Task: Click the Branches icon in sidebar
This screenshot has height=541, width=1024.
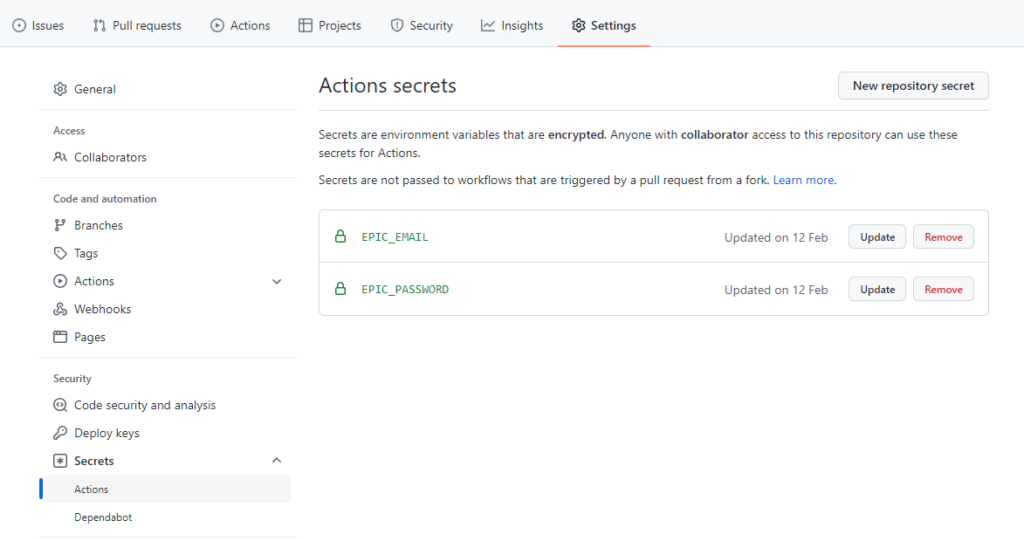Action: pos(60,225)
